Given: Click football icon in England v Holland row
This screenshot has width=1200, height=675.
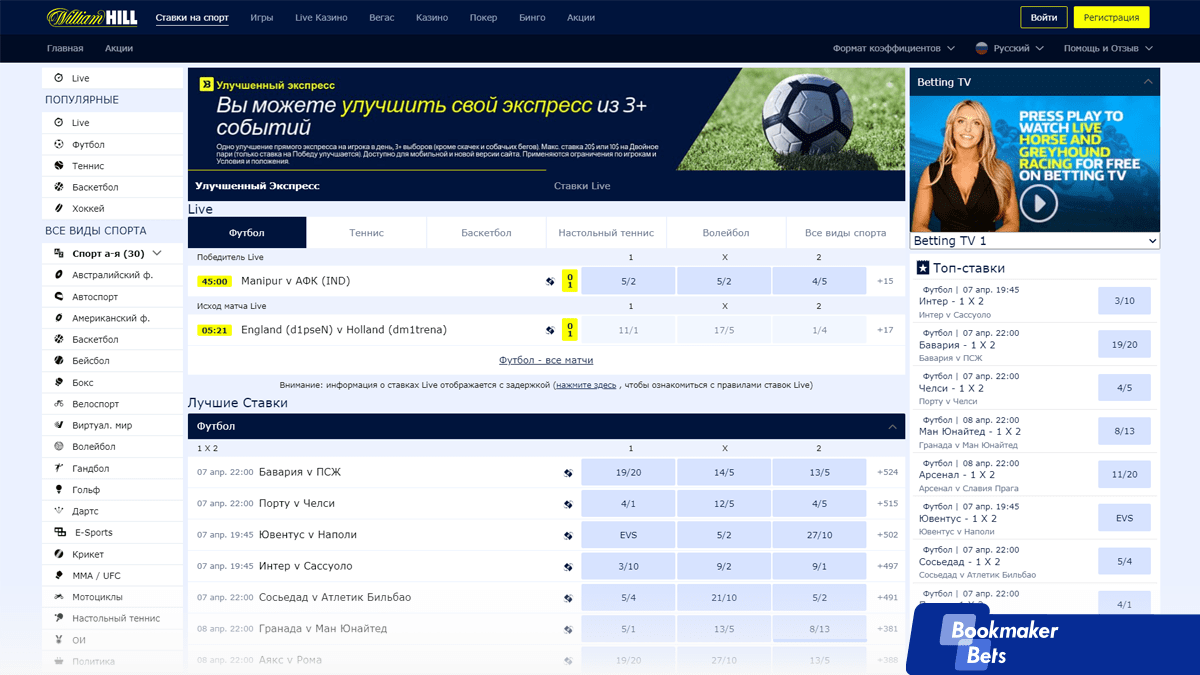Looking at the screenshot, I should click(x=550, y=330).
